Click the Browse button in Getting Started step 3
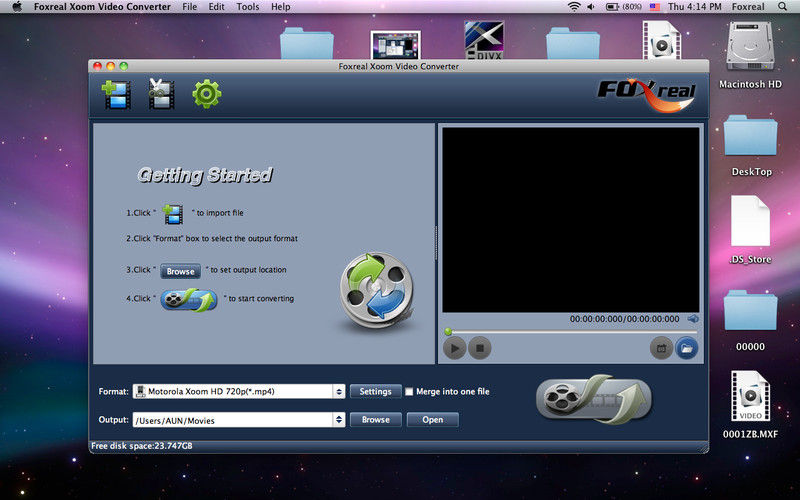800x500 pixels. pos(180,271)
